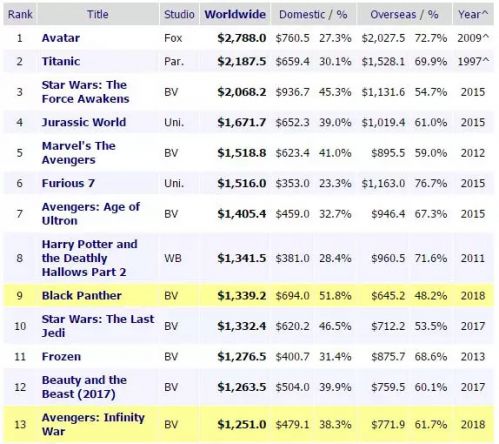Sort by Domestic column header
The image size is (499, 444).
pos(302,14)
